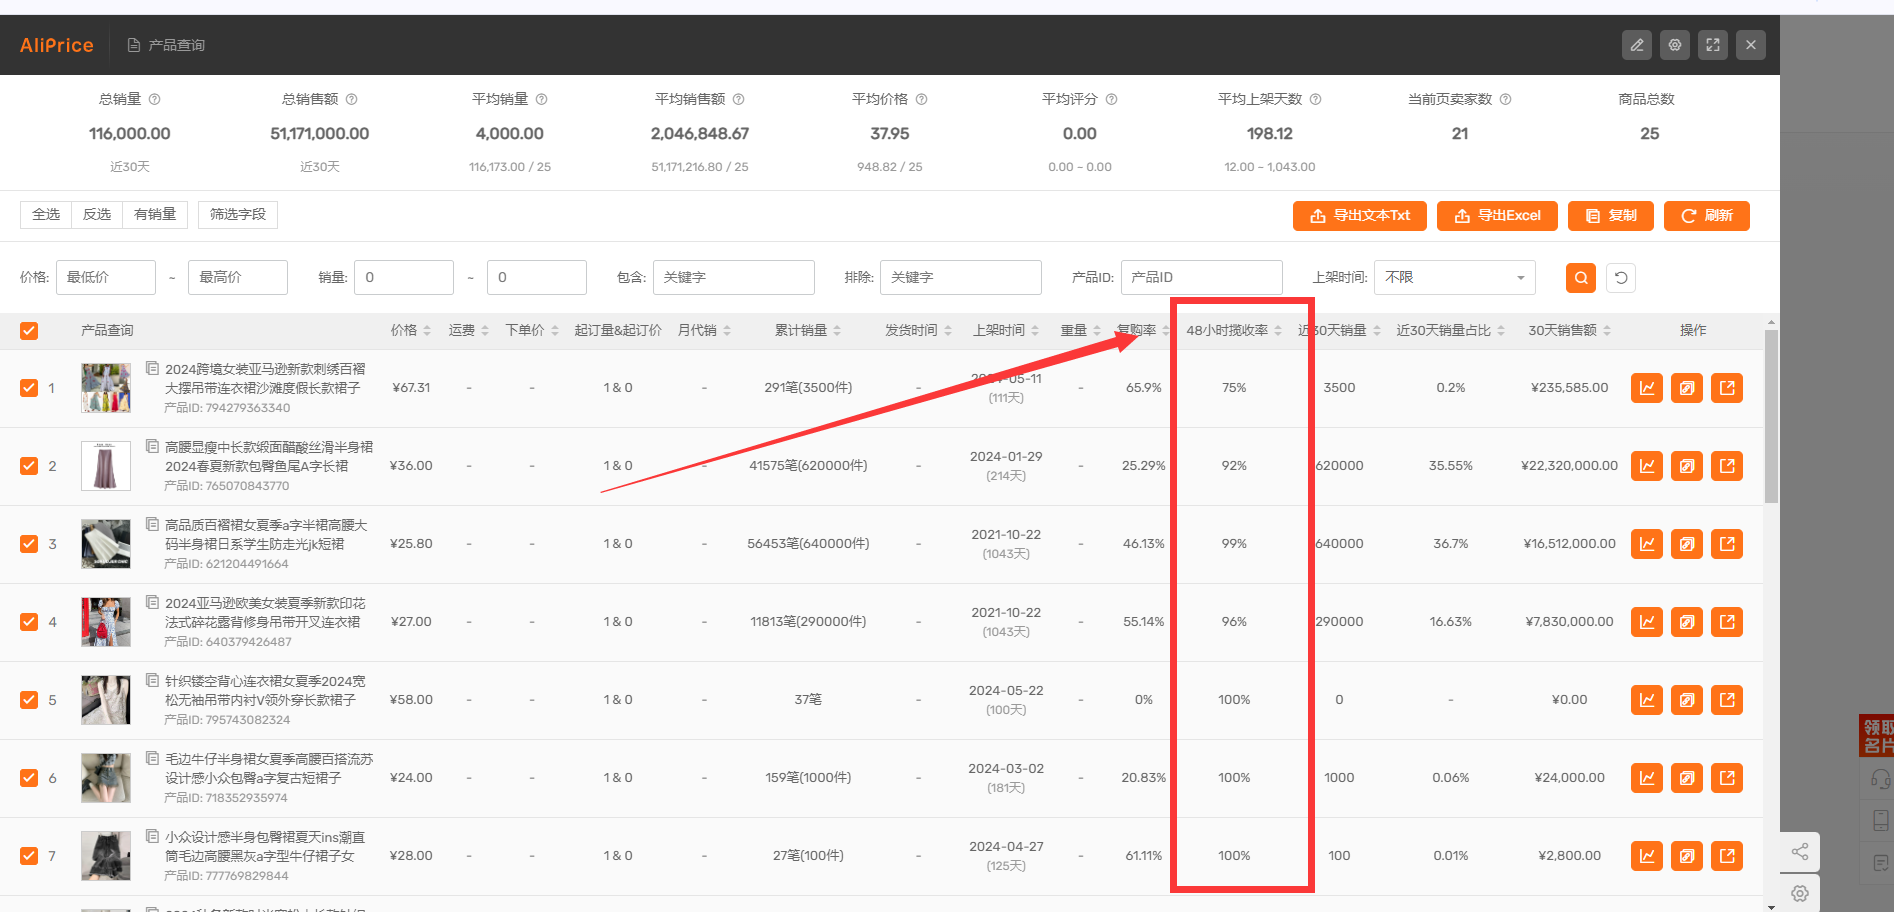Click row 1 product thumbnail image
The height and width of the screenshot is (912, 1894).
106,388
